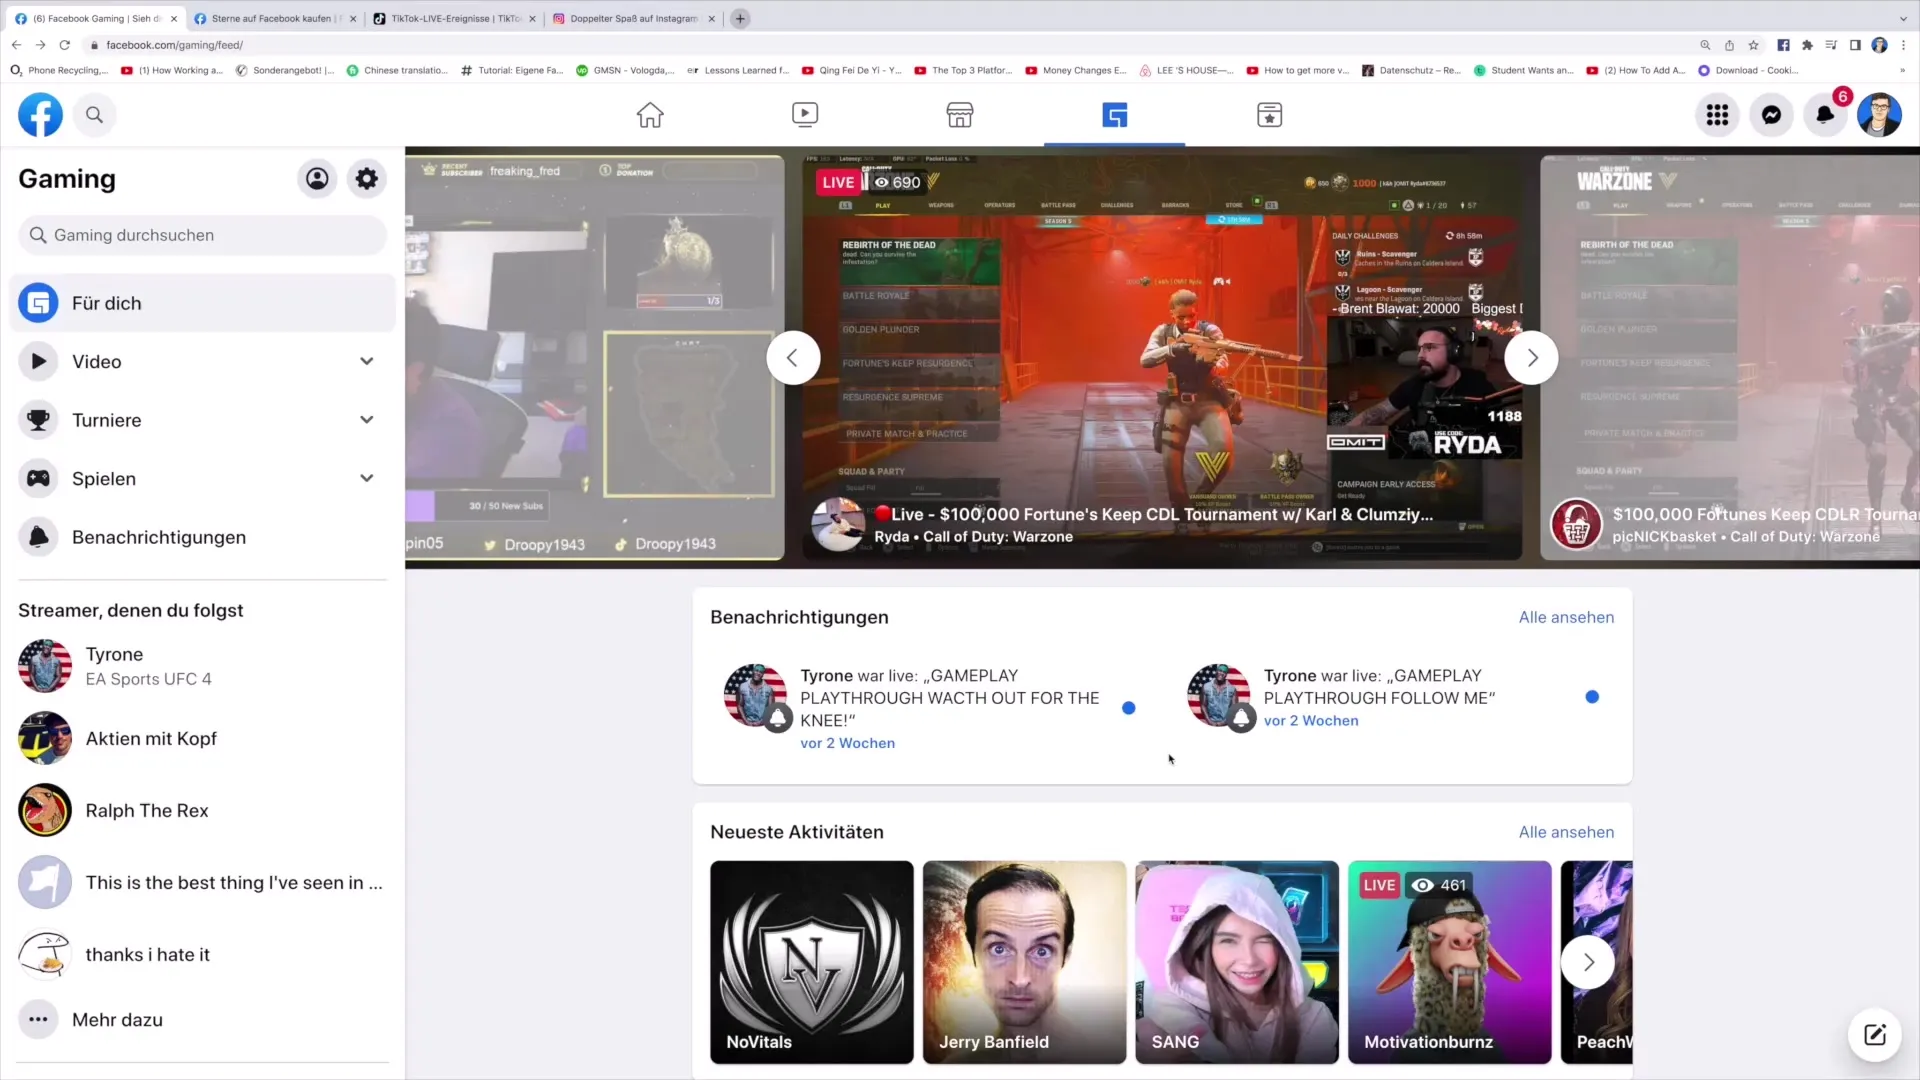Go back with browser back arrow

click(x=16, y=45)
